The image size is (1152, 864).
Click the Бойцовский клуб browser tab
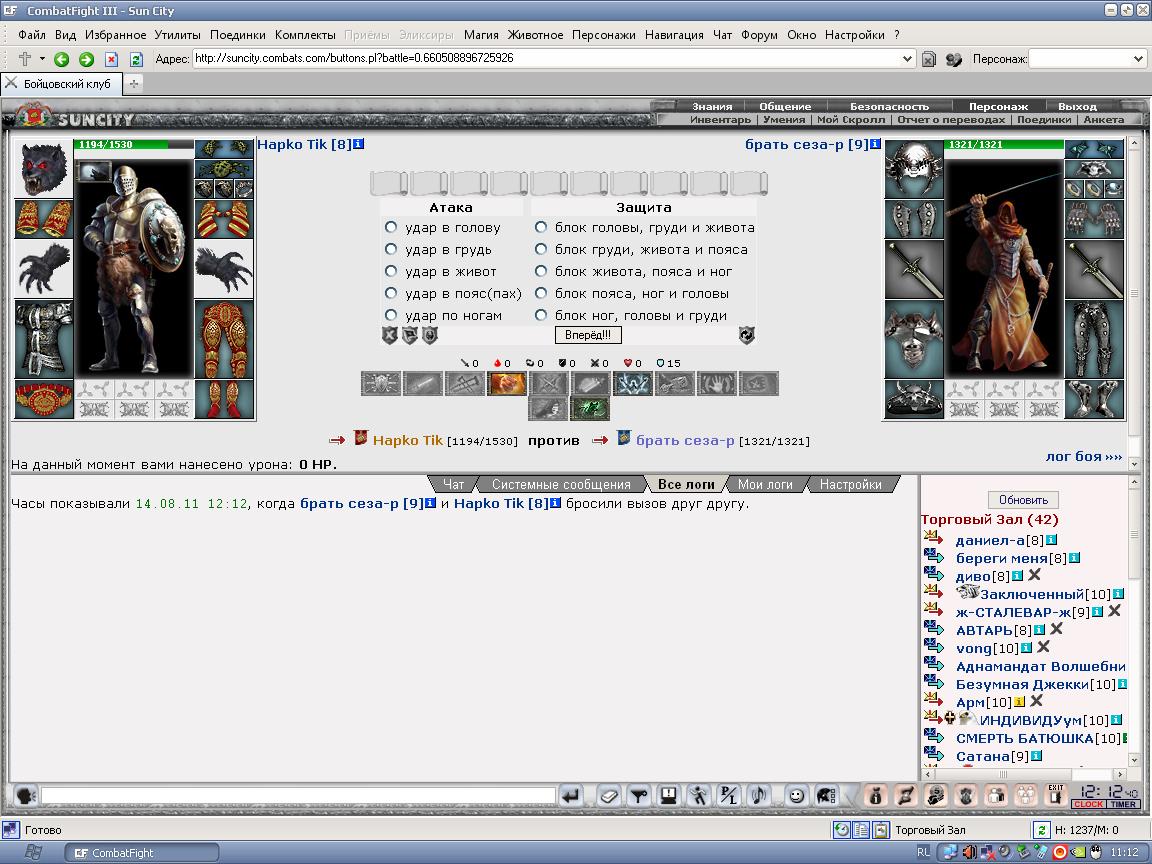point(62,84)
